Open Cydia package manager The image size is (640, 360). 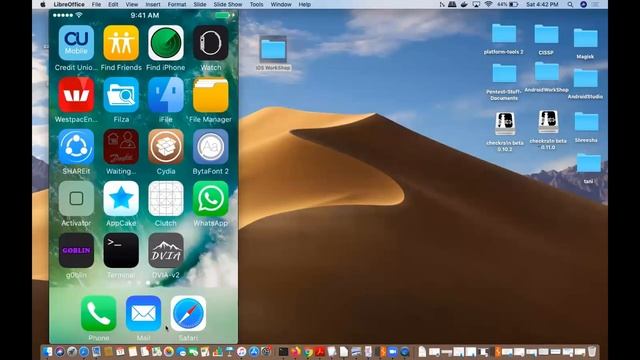click(166, 147)
